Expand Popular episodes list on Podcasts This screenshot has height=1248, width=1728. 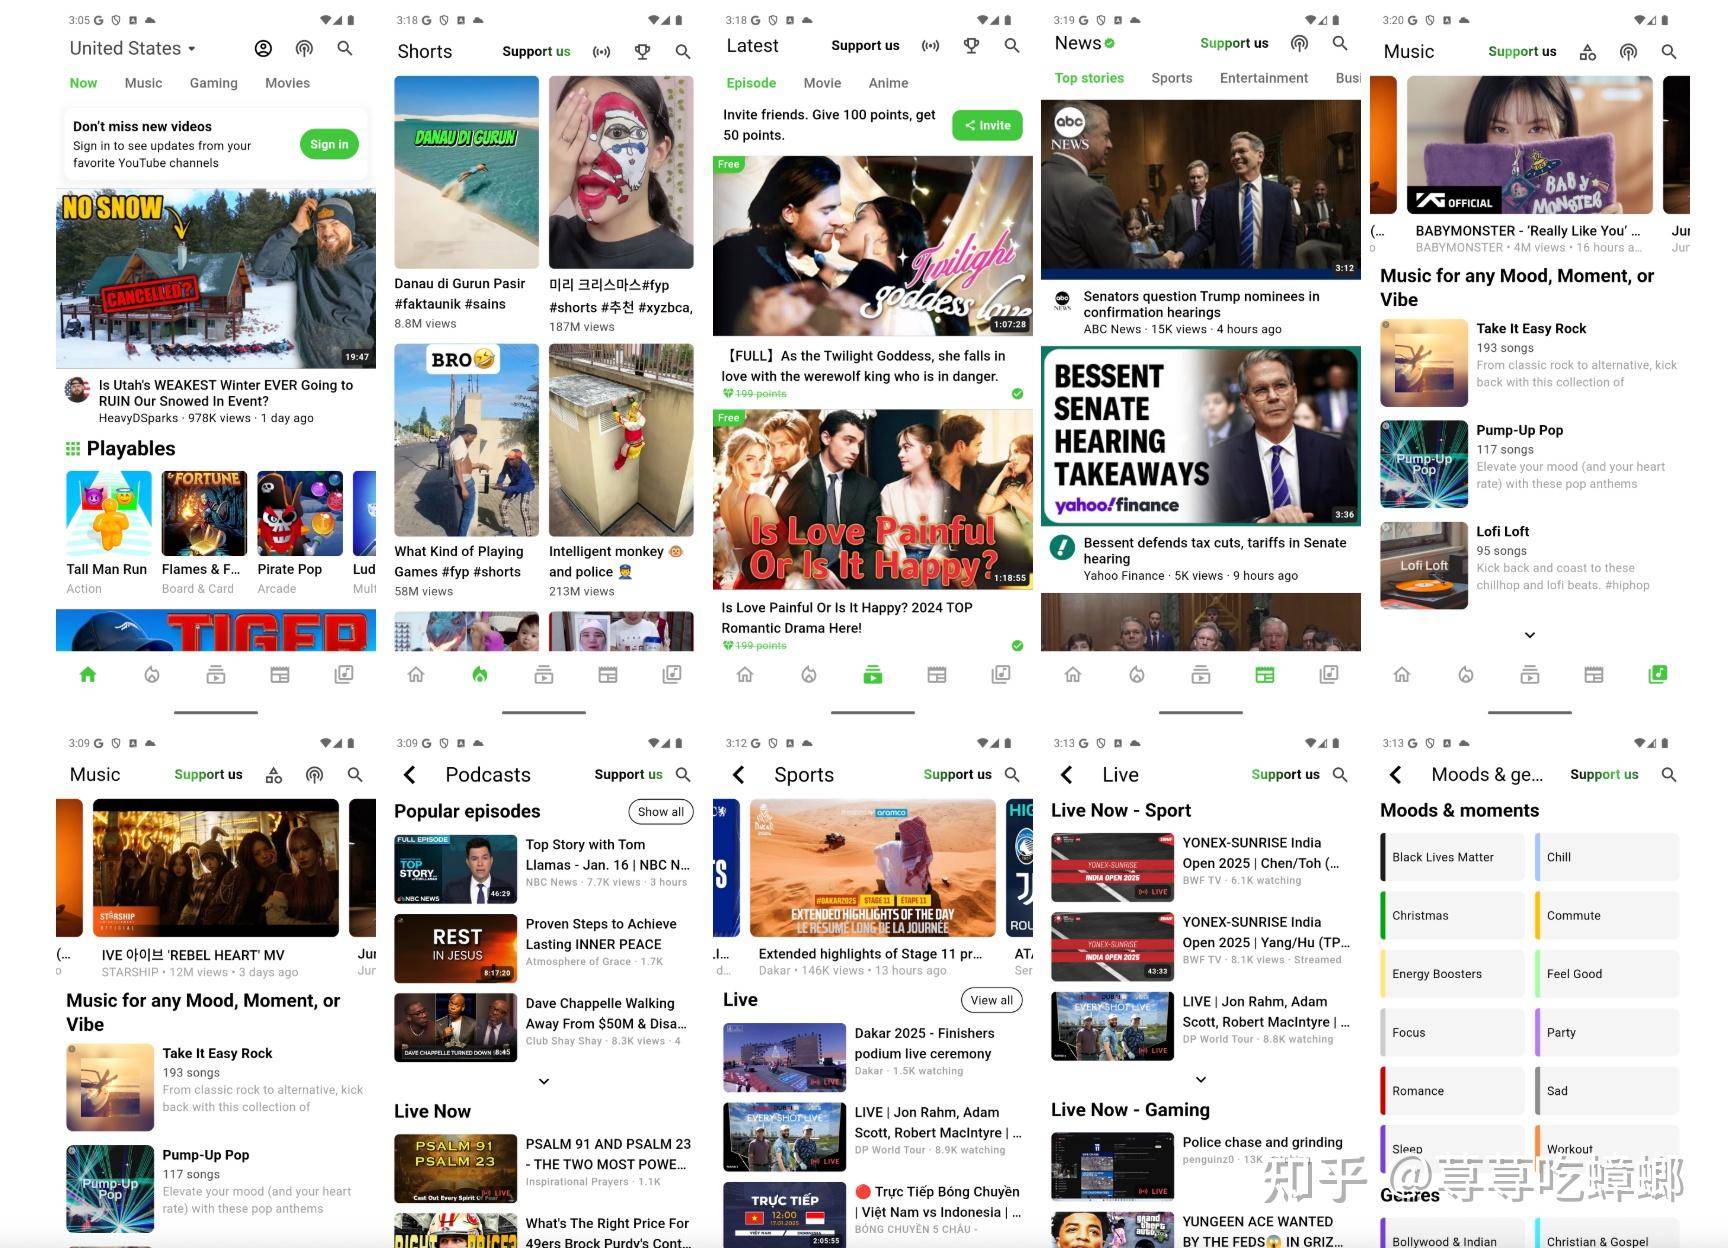click(544, 1081)
